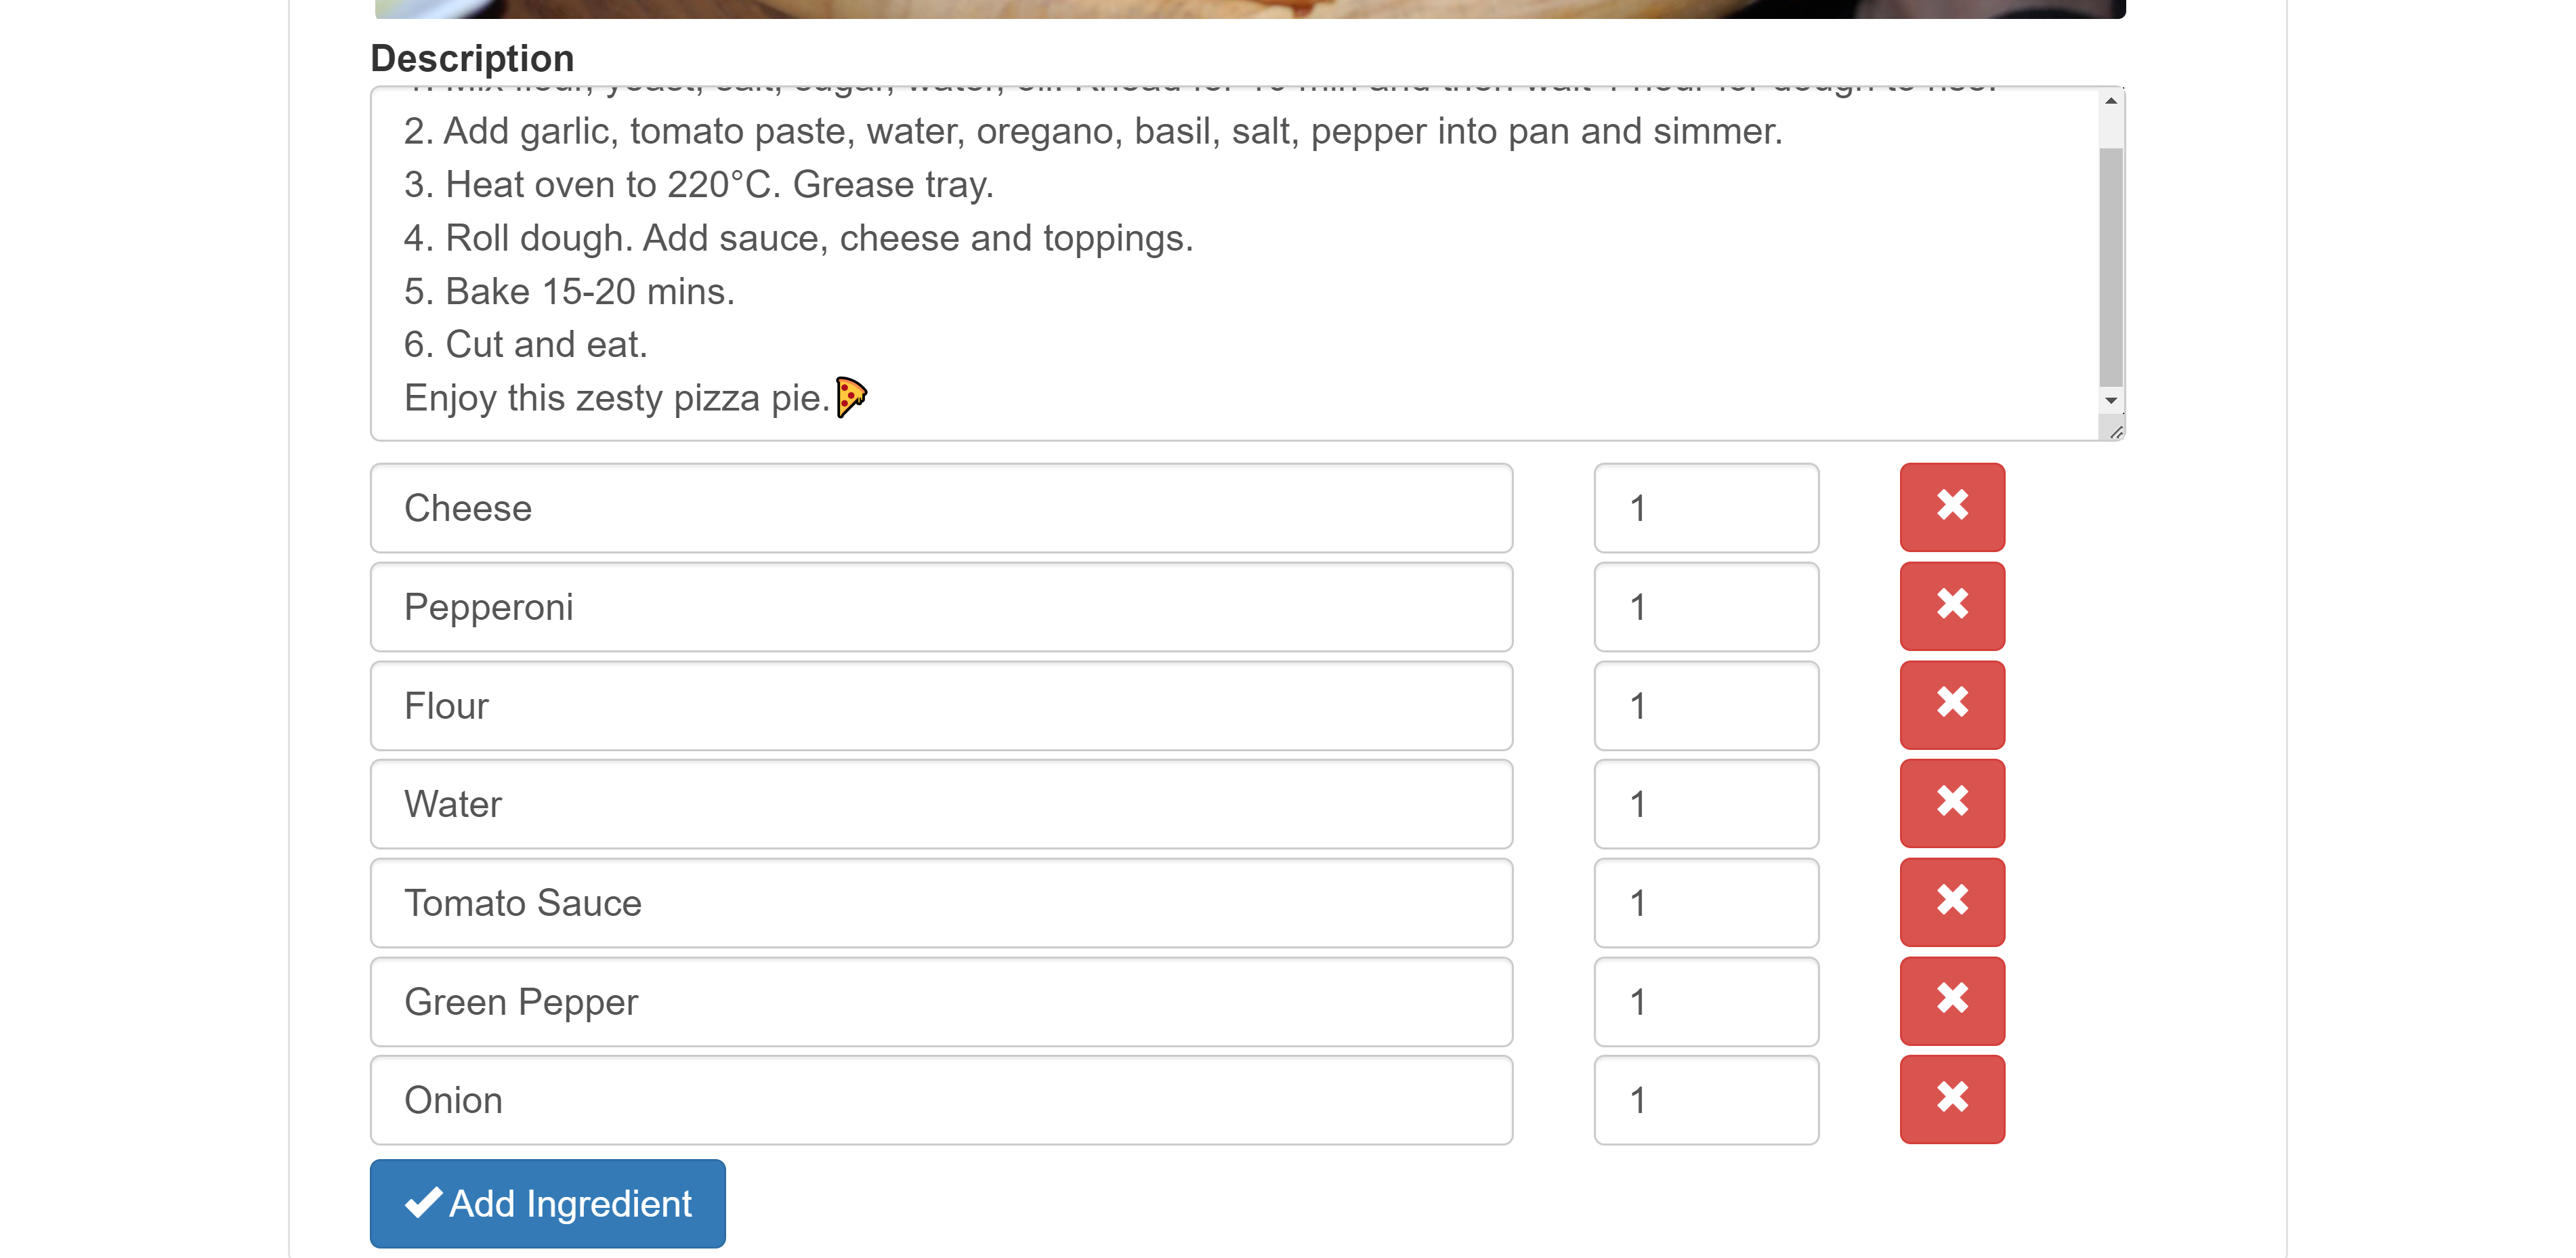Focus the Green Pepper quantity input
The width and height of the screenshot is (2576, 1258).
(x=1705, y=1000)
